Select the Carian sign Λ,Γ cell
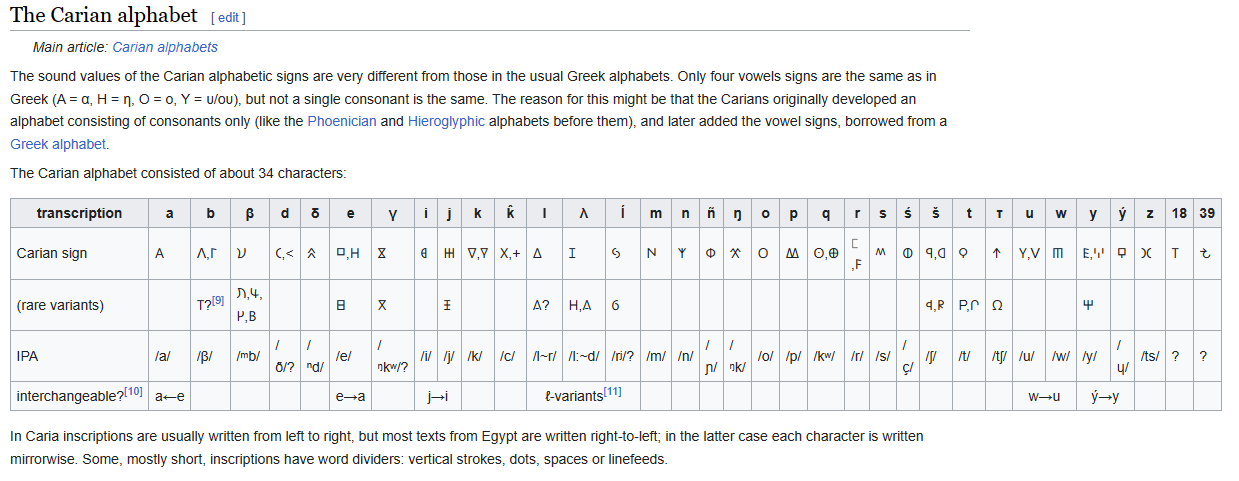This screenshot has width=1239, height=481. pos(209,253)
